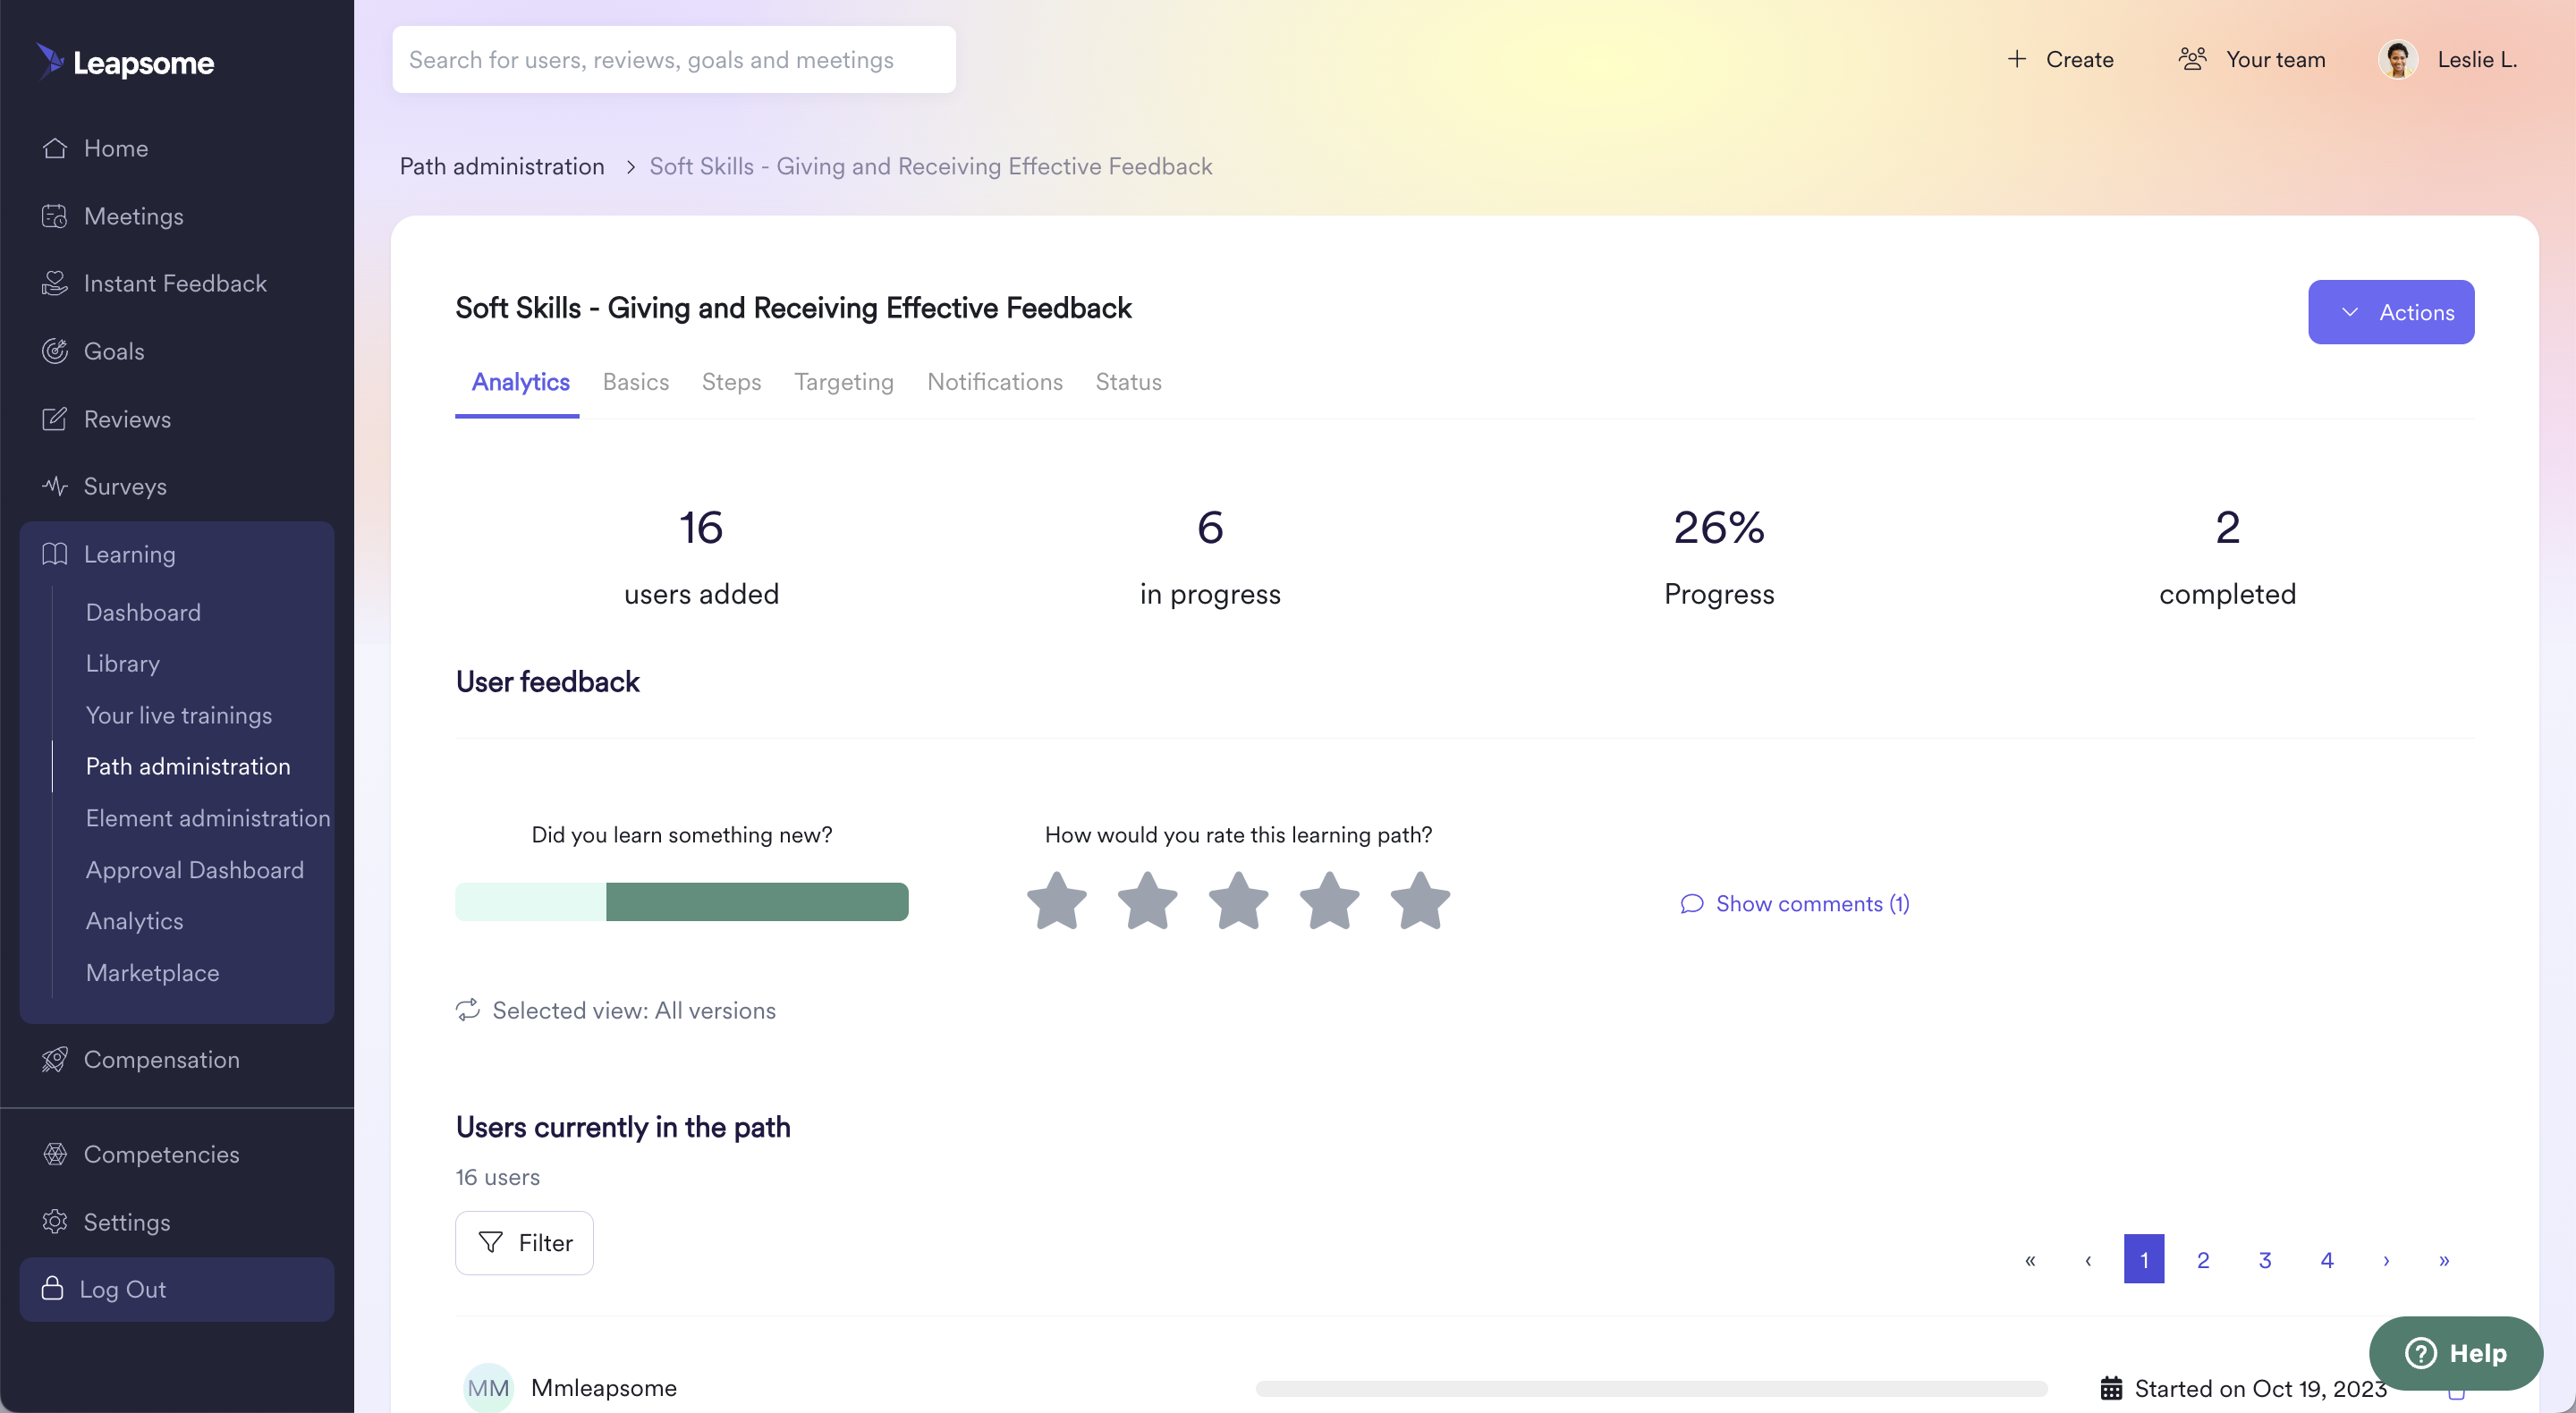Jump to last page double arrow
This screenshot has width=2576, height=1413.
2444,1260
